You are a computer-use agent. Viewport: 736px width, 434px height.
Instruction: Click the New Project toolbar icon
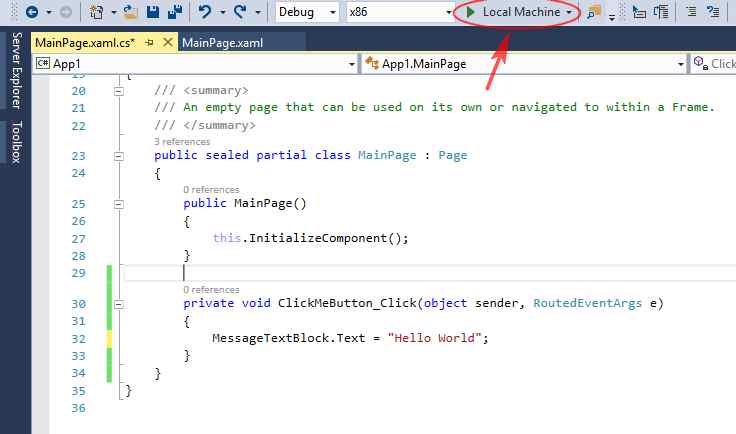tap(97, 12)
